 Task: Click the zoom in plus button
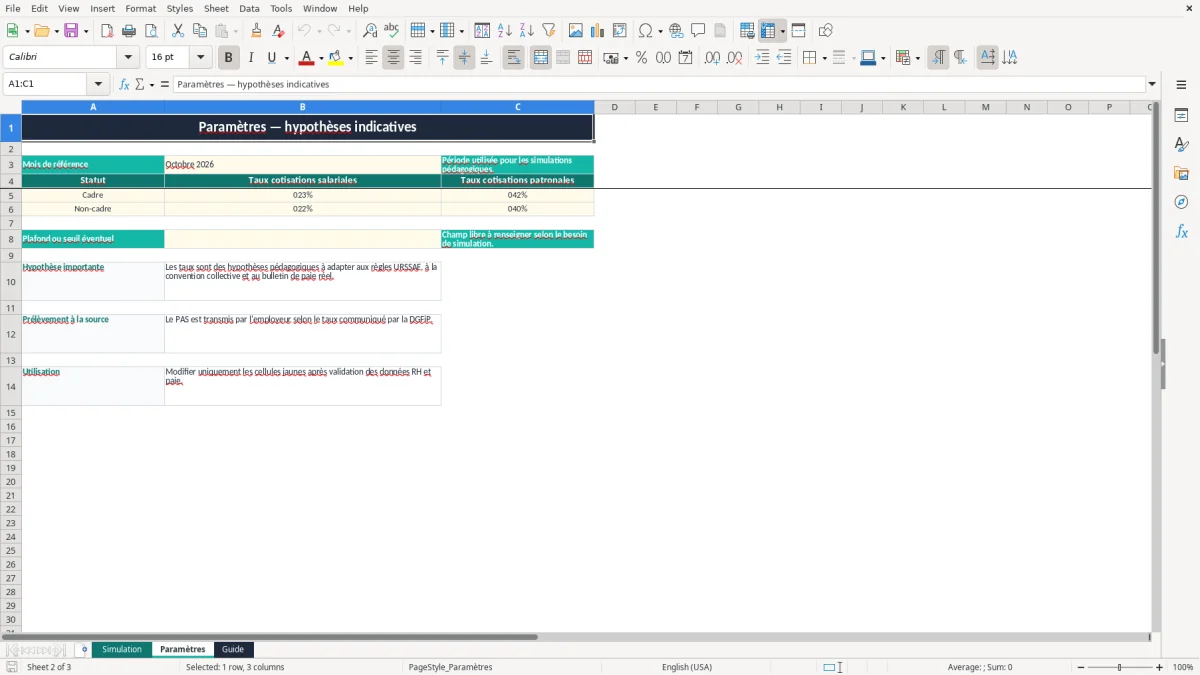pyautogui.click(x=1160, y=667)
